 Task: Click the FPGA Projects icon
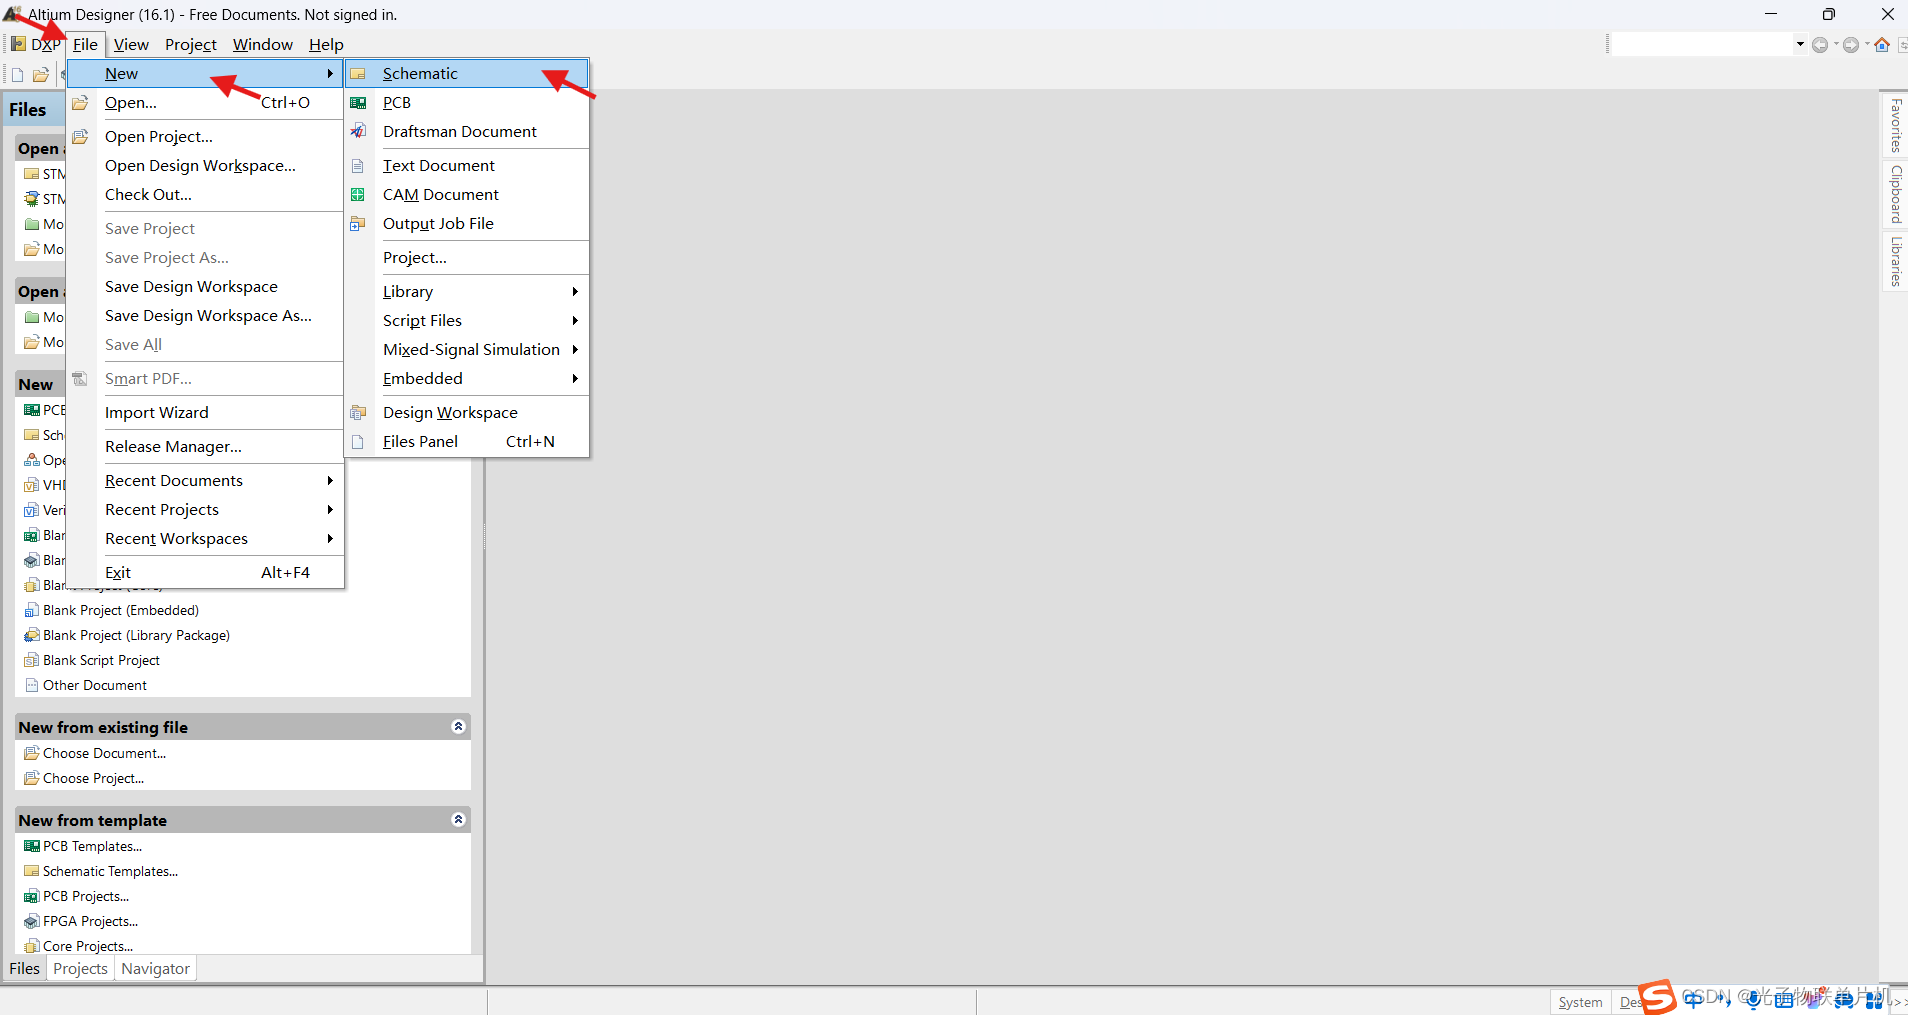click(32, 922)
